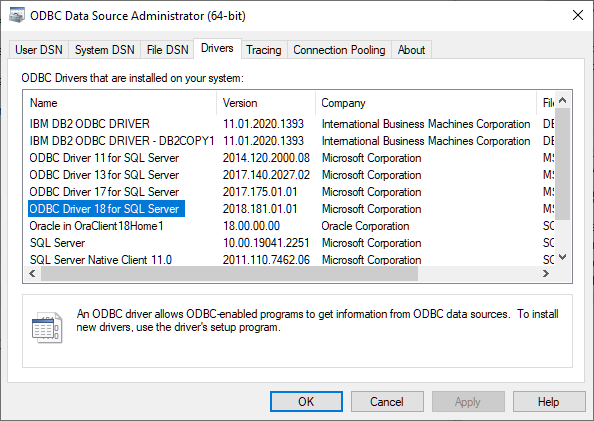Click the Cancel button

point(387,401)
